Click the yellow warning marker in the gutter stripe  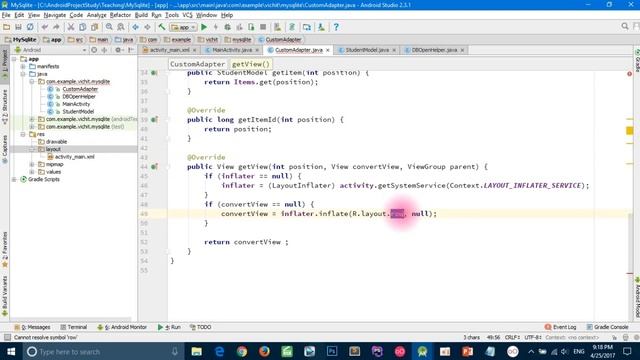[x=630, y=131]
